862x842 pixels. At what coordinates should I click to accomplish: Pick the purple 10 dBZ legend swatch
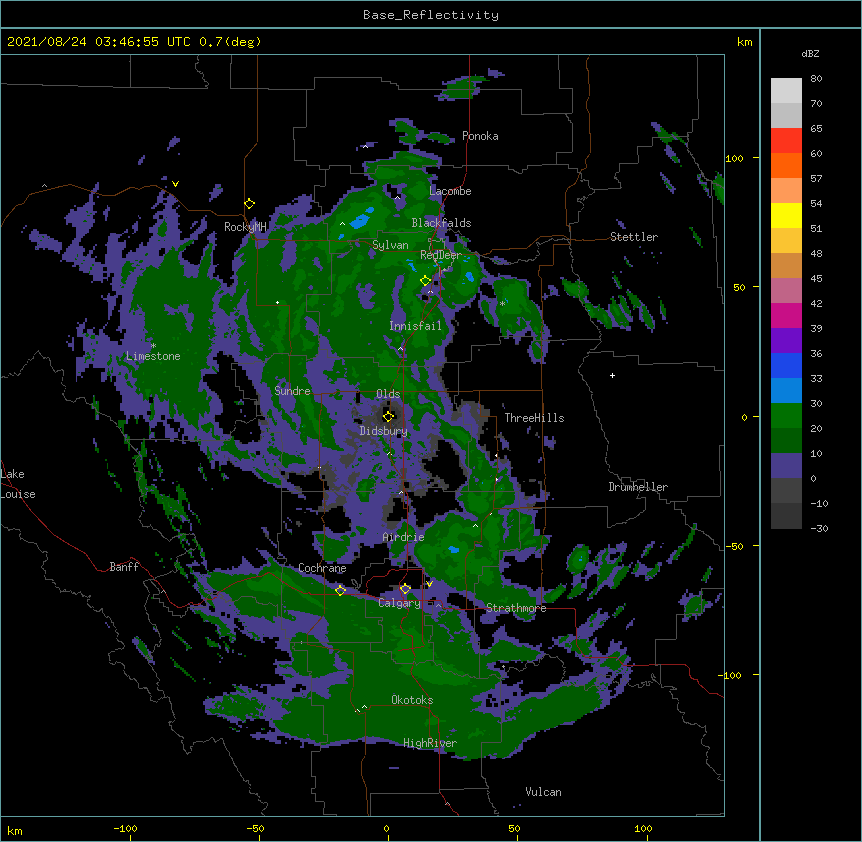(x=786, y=466)
